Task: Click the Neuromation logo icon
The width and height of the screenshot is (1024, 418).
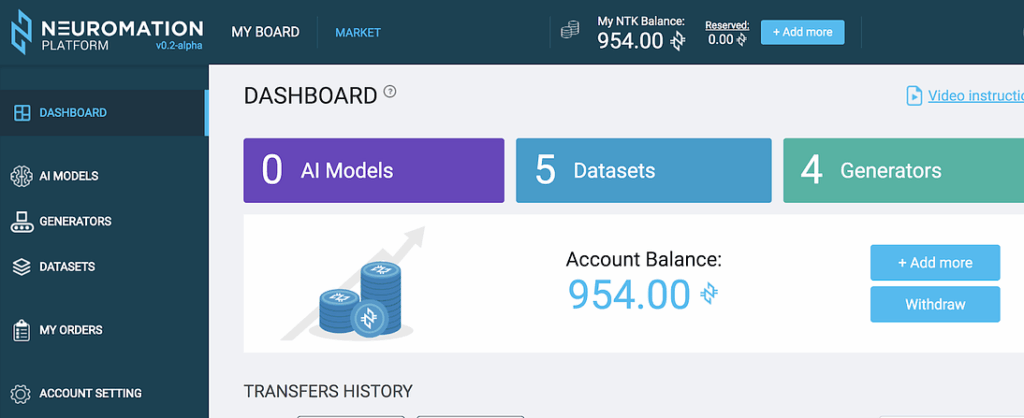Action: (x=21, y=32)
